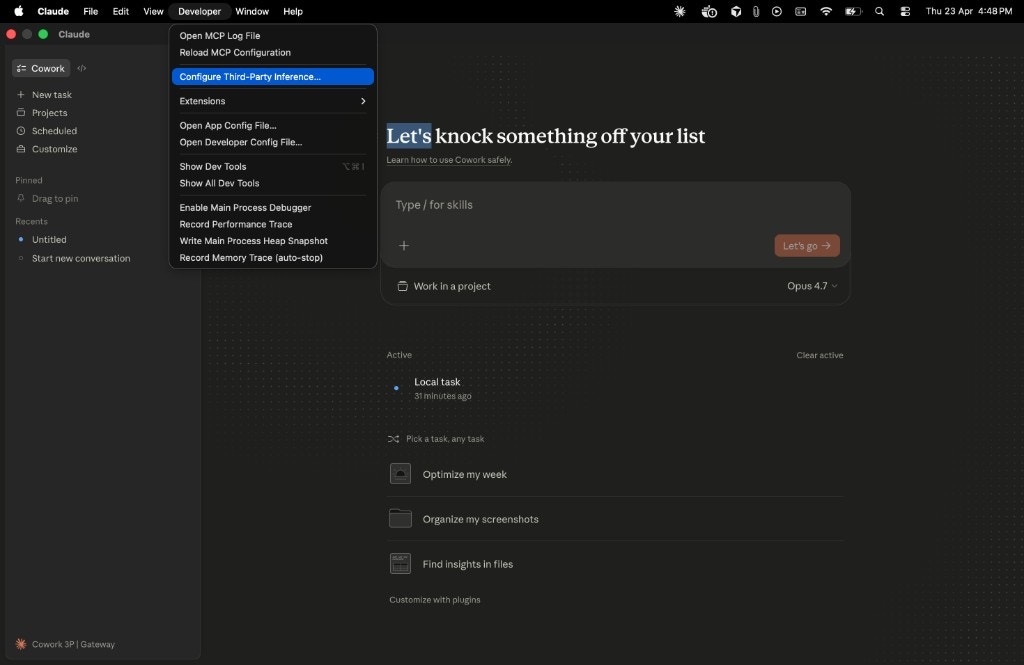Open the Apple menu logo
Screen dimensions: 1024x665
[x=18, y=11]
